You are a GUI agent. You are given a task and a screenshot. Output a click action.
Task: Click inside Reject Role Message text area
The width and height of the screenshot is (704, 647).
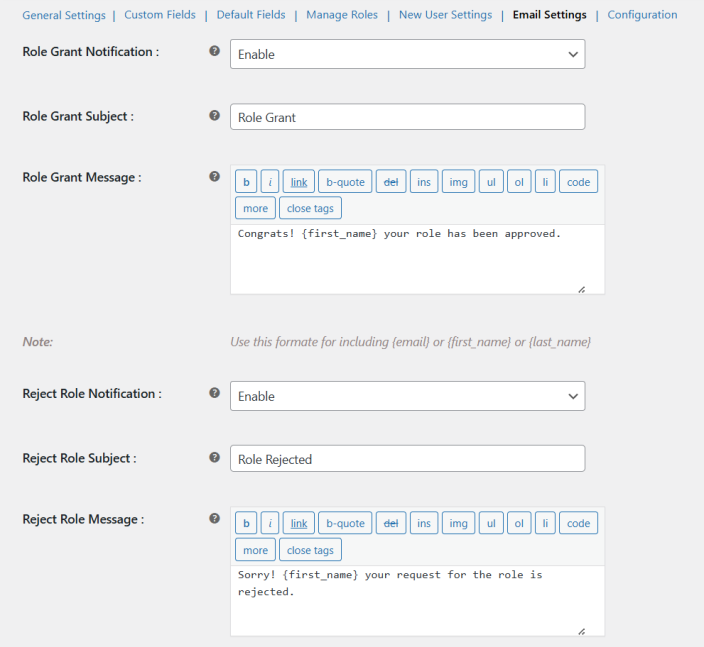pyautogui.click(x=418, y=601)
